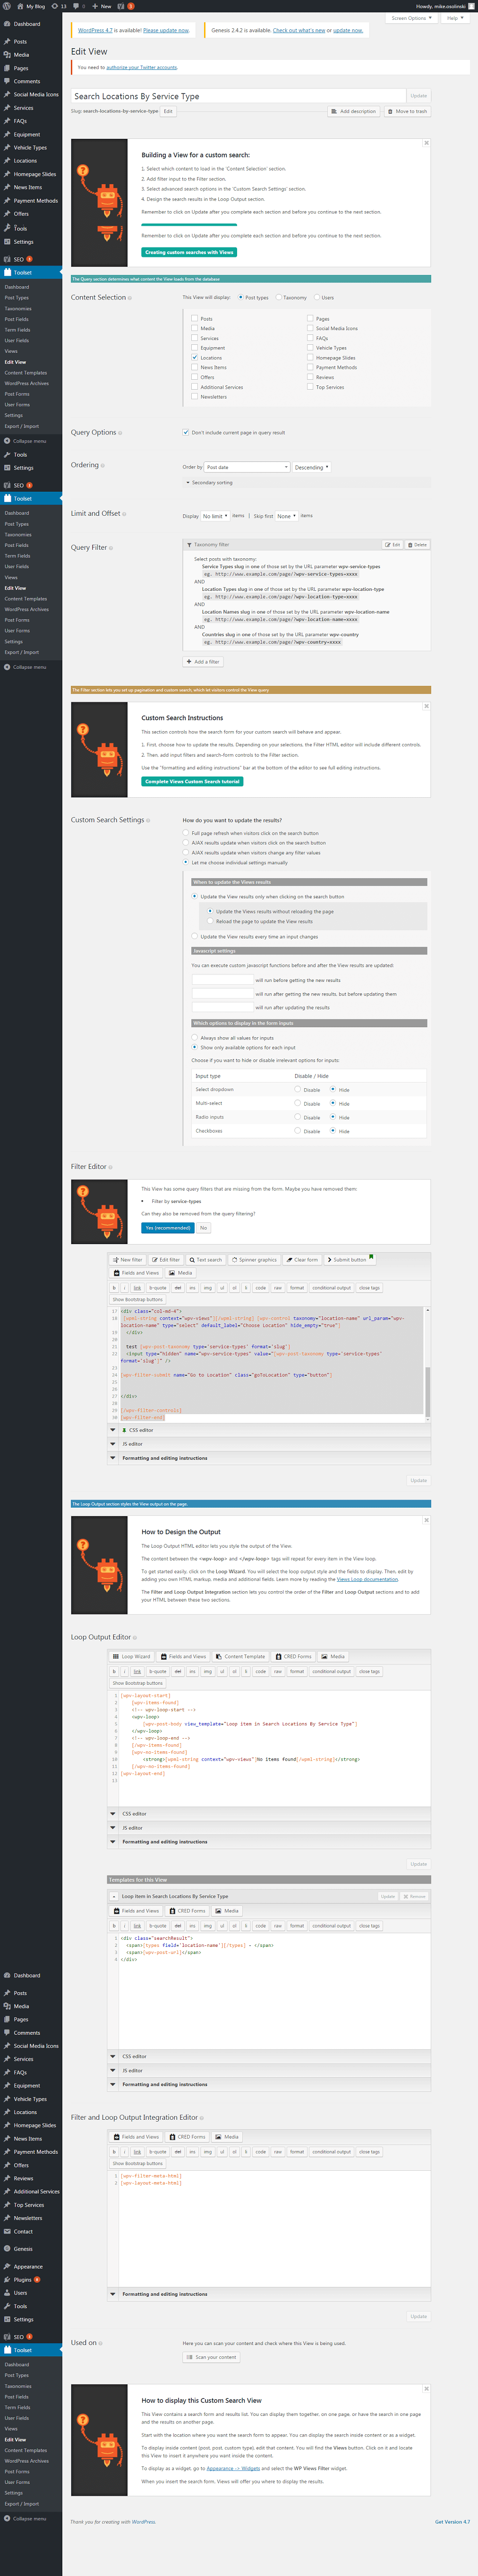Click 'Get Version 4.7' footer link

(x=452, y=2522)
